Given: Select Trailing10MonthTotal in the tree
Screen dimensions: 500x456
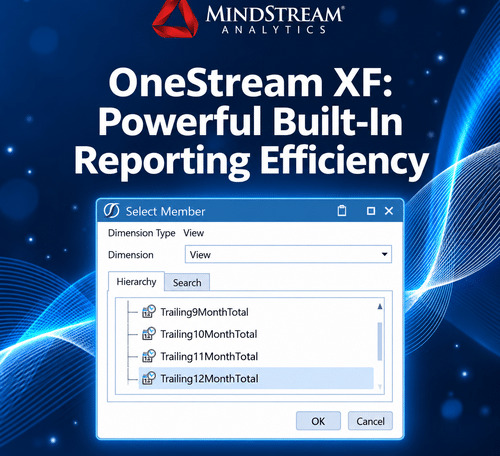Looking at the screenshot, I should (209, 334).
